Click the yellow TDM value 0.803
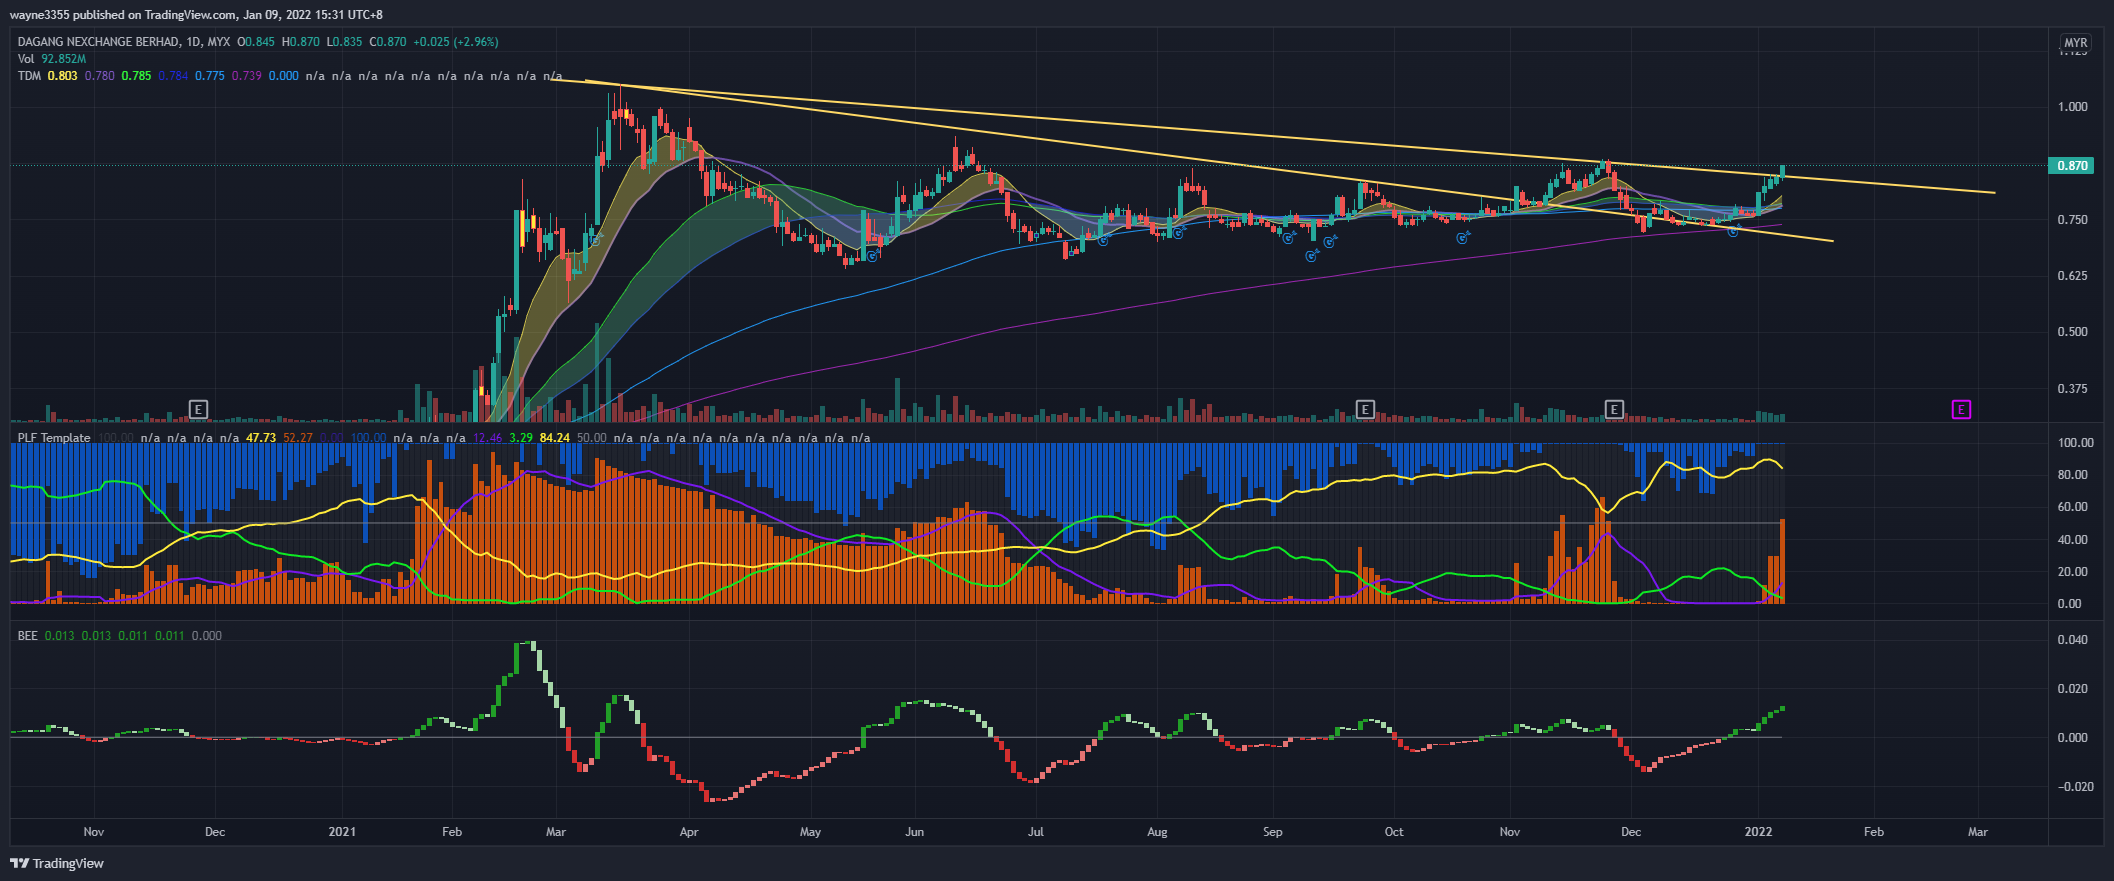 (x=62, y=76)
